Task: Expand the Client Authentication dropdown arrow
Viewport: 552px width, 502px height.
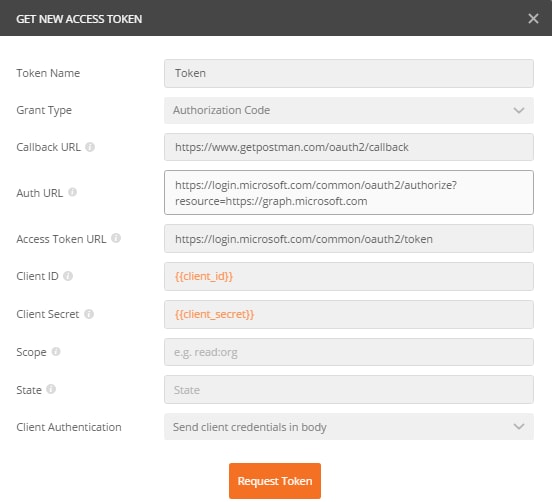Action: click(519, 427)
